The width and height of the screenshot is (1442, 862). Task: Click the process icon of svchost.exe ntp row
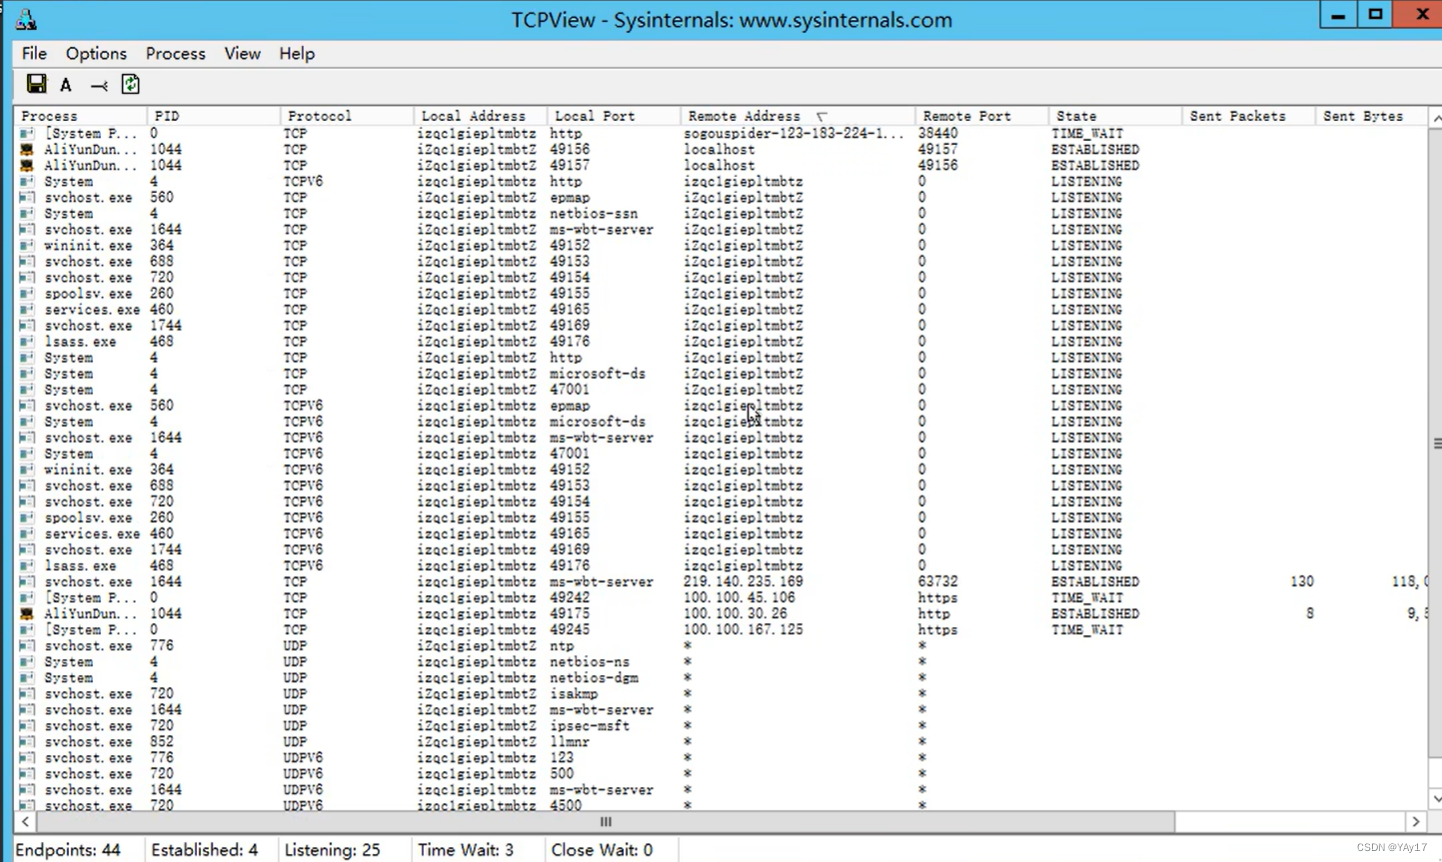[x=27, y=646]
